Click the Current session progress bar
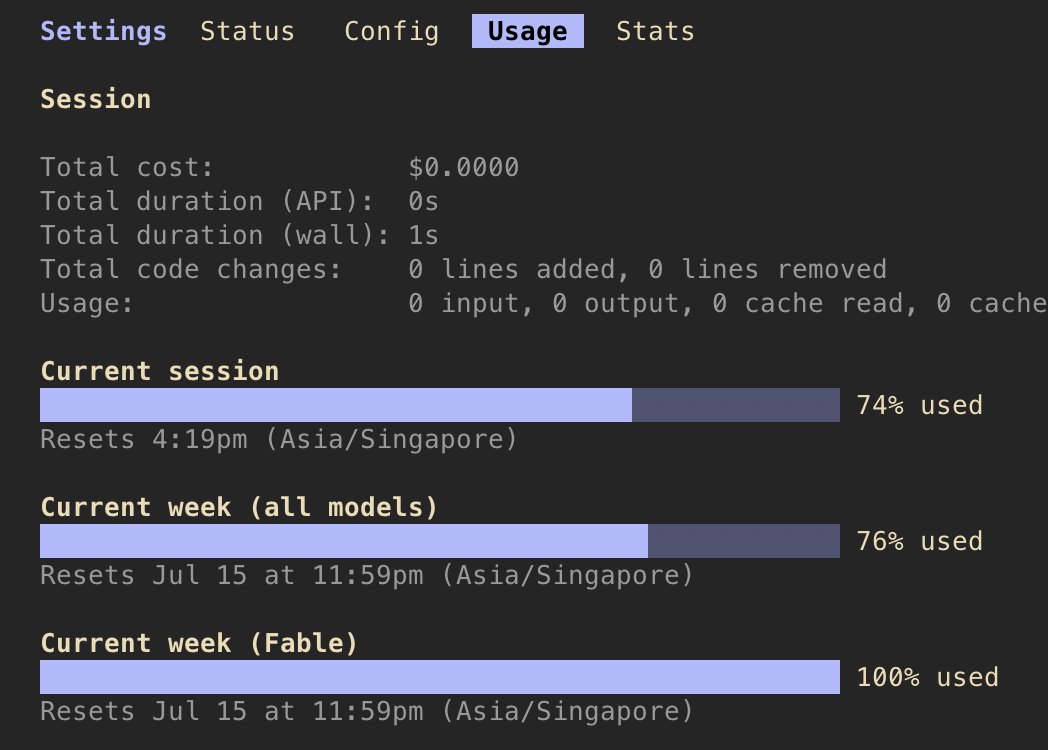This screenshot has width=1048, height=750. click(x=440, y=405)
